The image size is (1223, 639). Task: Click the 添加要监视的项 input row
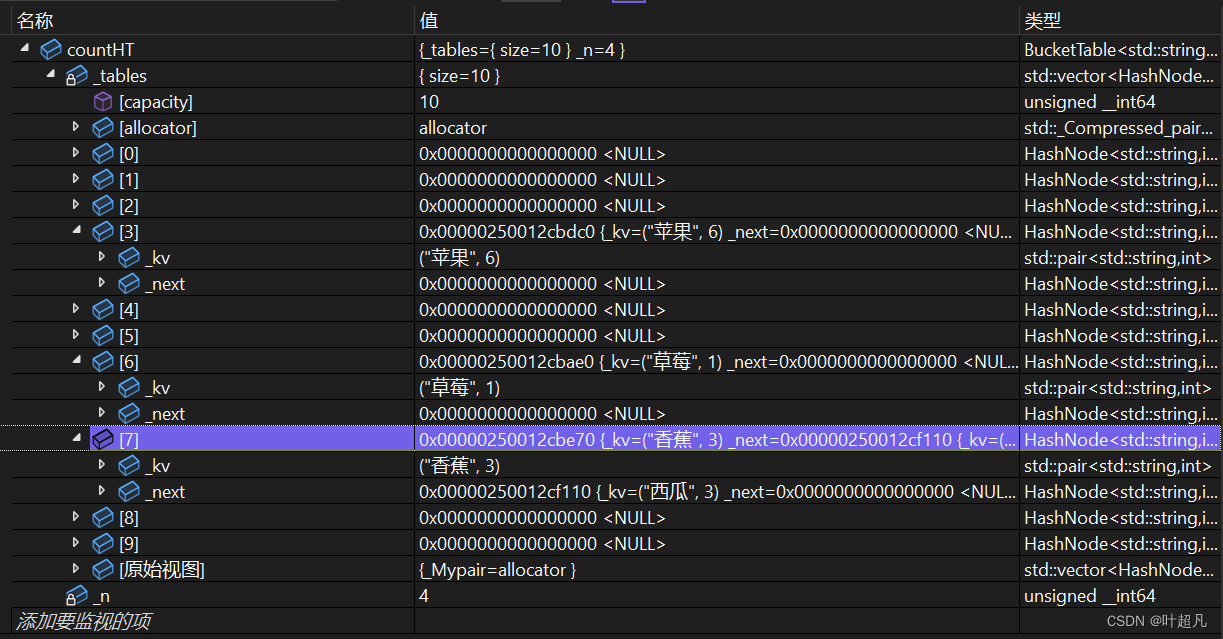click(x=84, y=621)
